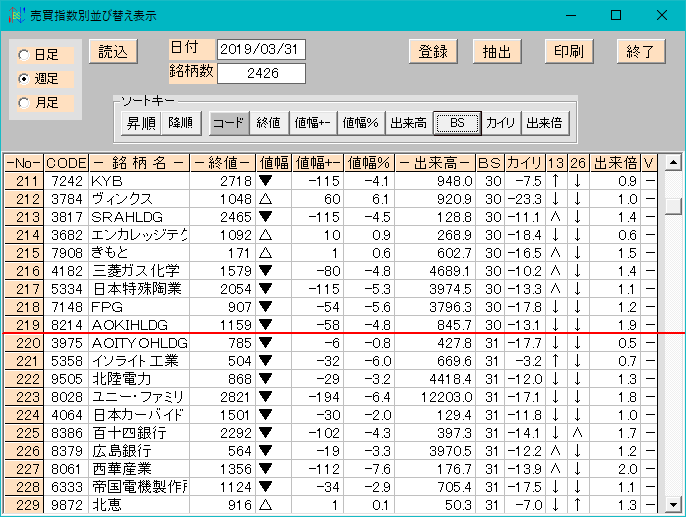The width and height of the screenshot is (686, 517).
Task: Click the application icon in title bar
Action: 16,15
